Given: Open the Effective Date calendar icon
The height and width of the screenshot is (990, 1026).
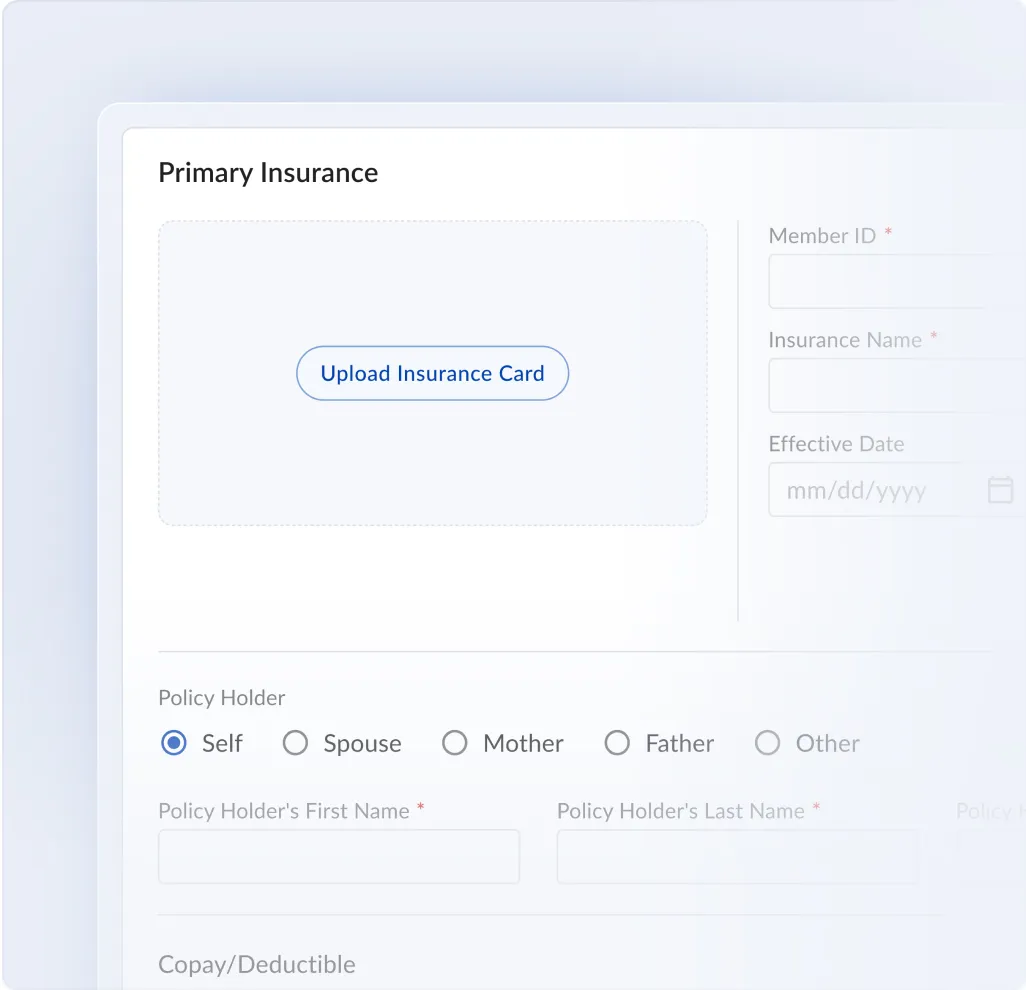Looking at the screenshot, I should click(1000, 489).
